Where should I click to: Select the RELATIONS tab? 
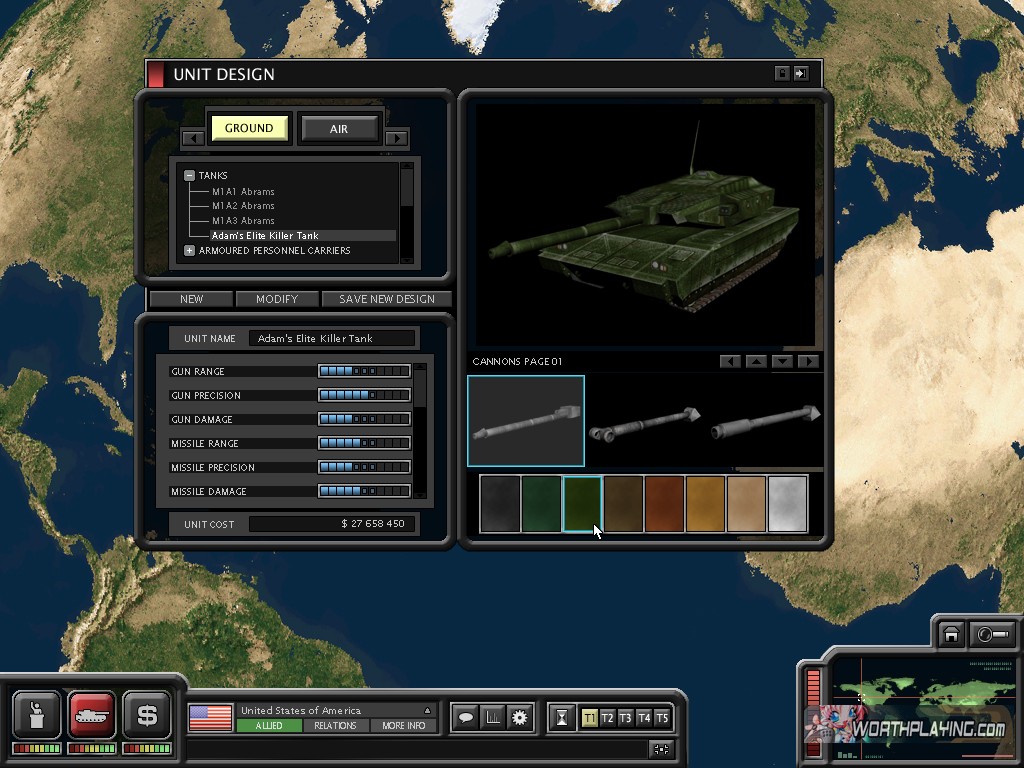[x=335, y=726]
